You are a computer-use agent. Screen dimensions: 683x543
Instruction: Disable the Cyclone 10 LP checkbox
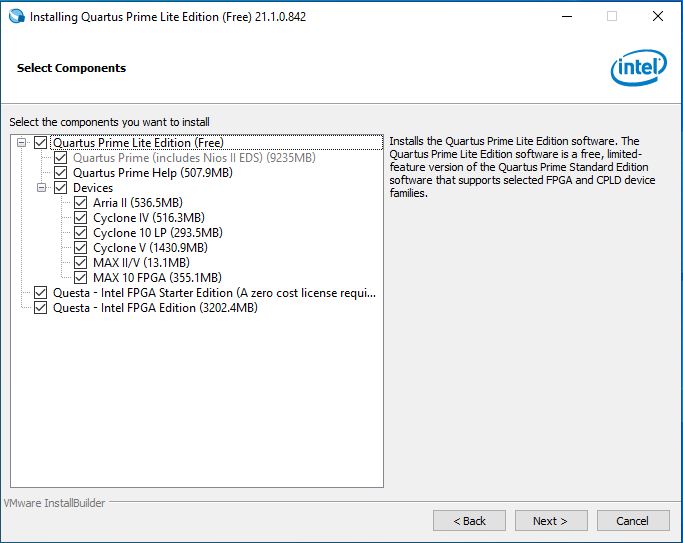(81, 233)
